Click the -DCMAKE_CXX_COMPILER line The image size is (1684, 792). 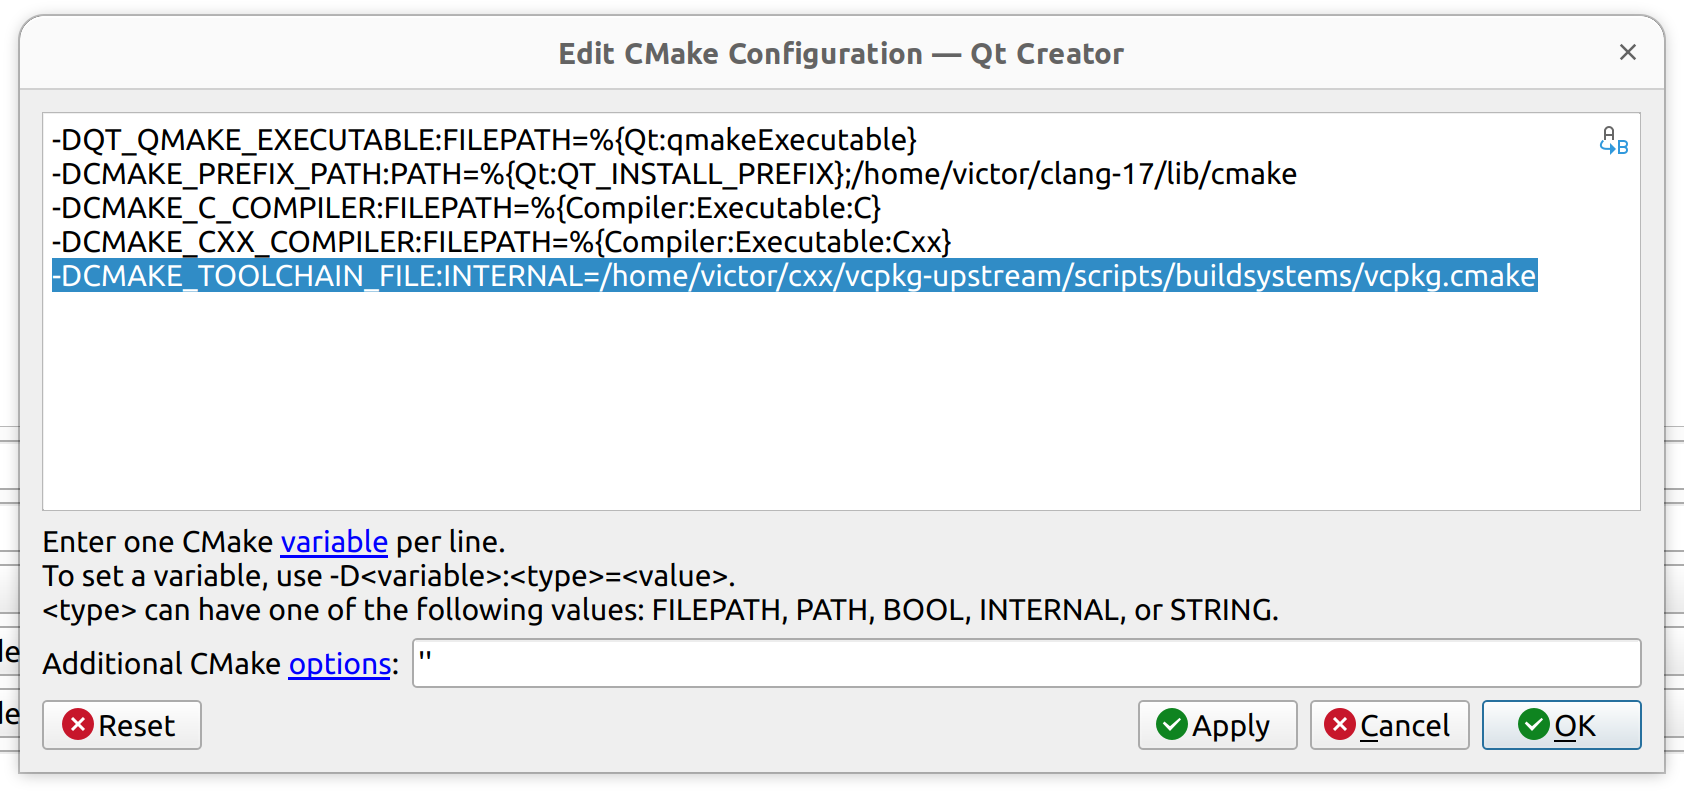(x=501, y=242)
